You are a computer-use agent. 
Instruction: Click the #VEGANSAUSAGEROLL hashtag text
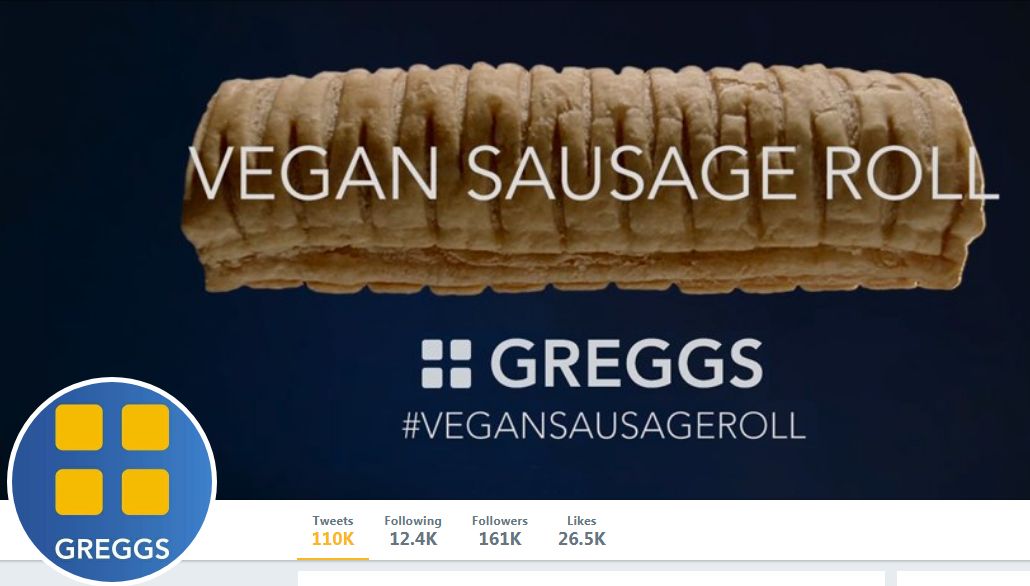(604, 426)
